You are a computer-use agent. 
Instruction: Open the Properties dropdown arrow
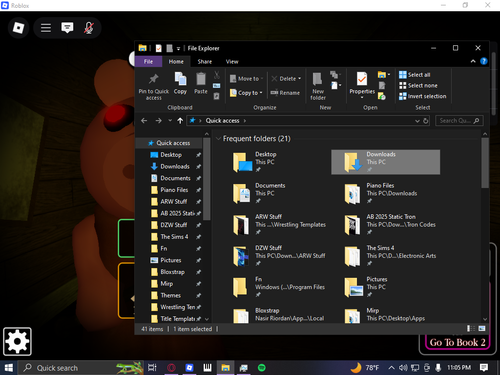pyautogui.click(x=362, y=98)
